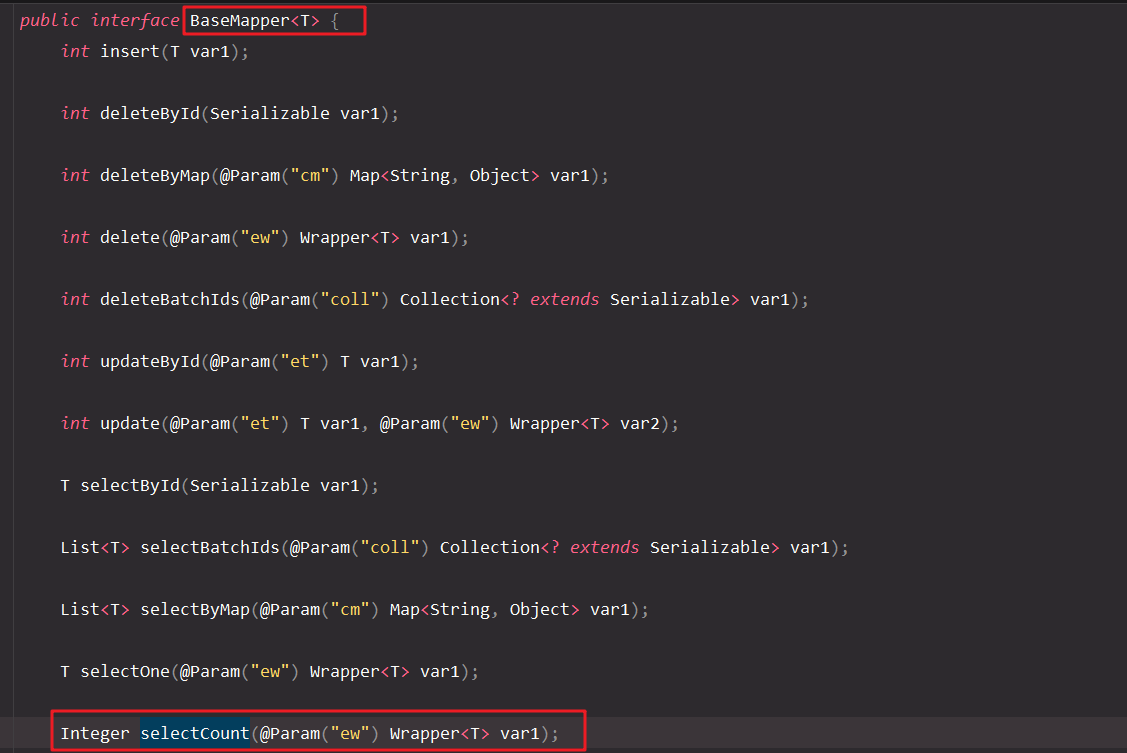Viewport: 1127px width, 753px height.
Task: Select the selectCount method name
Action: click(194, 733)
